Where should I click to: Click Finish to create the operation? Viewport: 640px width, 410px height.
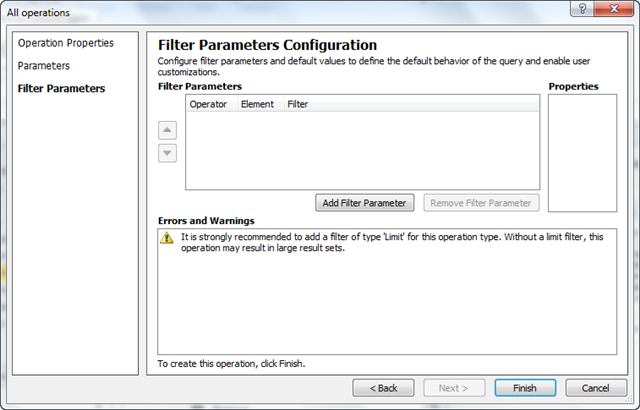point(524,388)
